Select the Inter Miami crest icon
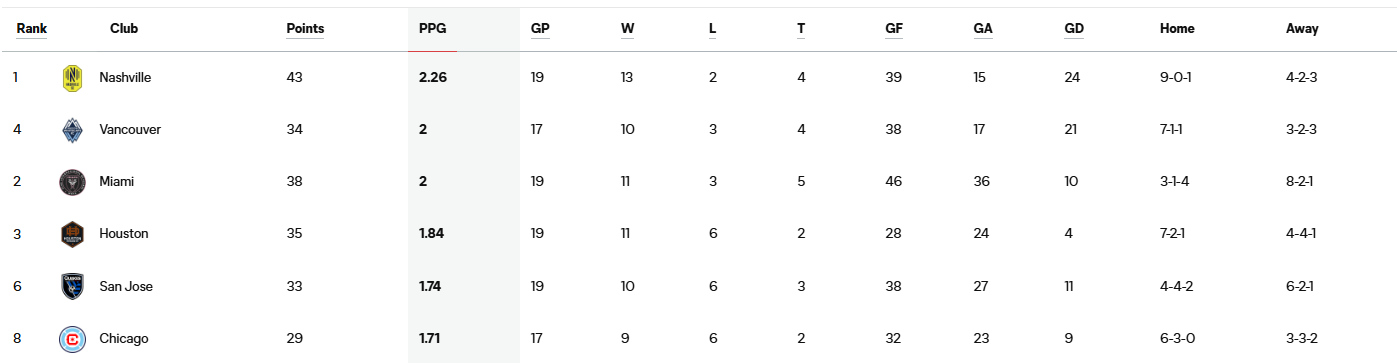 [x=72, y=182]
